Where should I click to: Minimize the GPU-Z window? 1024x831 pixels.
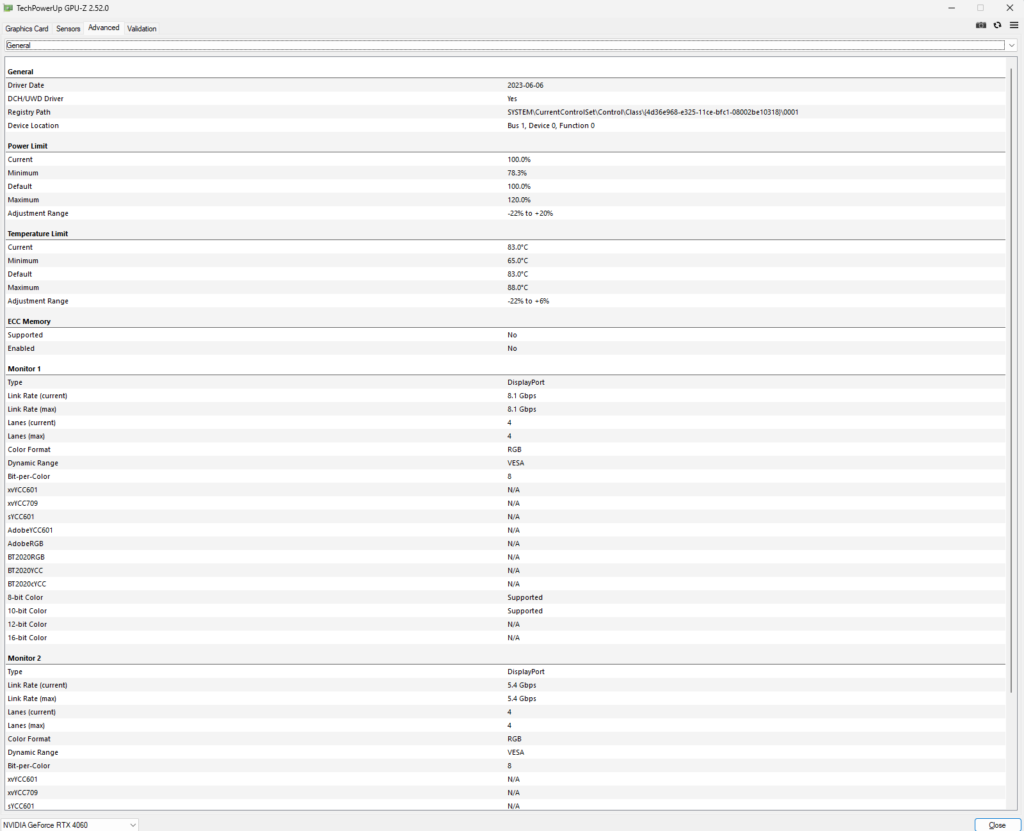952,8
